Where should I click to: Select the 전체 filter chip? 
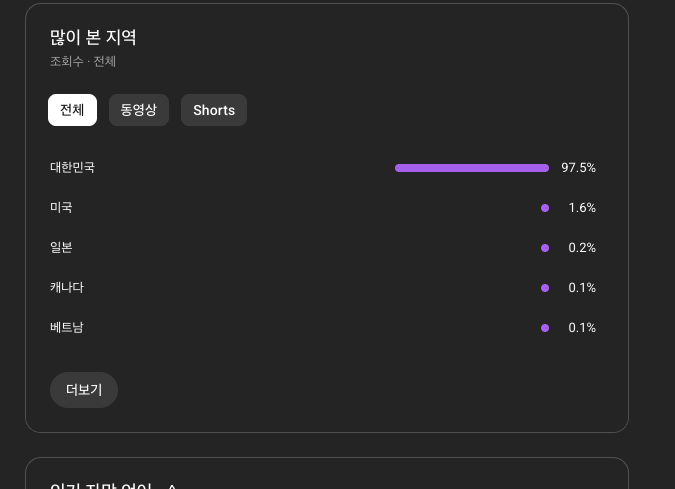72,110
